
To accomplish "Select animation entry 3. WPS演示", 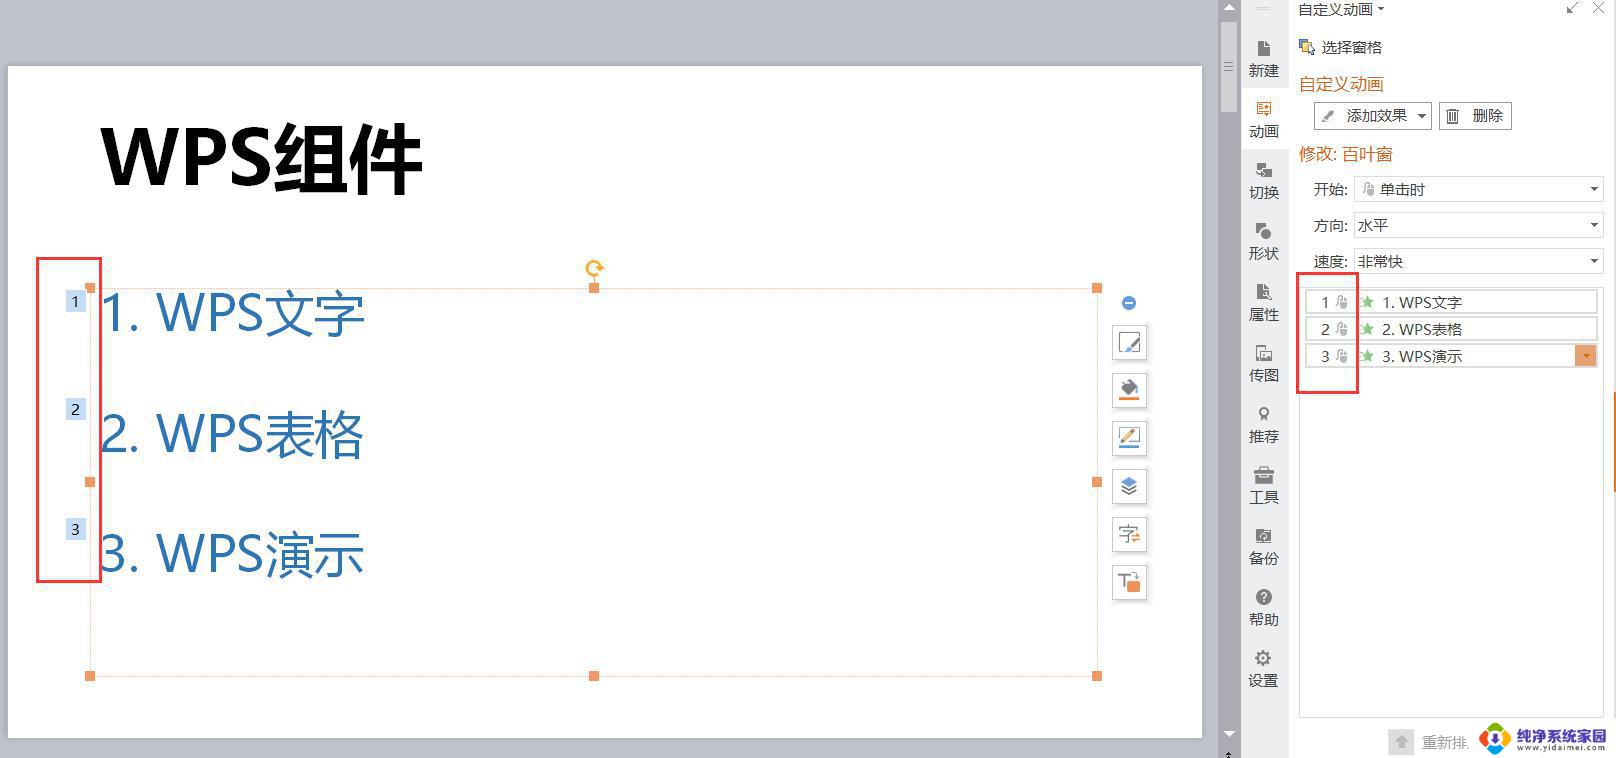I will tap(1451, 356).
